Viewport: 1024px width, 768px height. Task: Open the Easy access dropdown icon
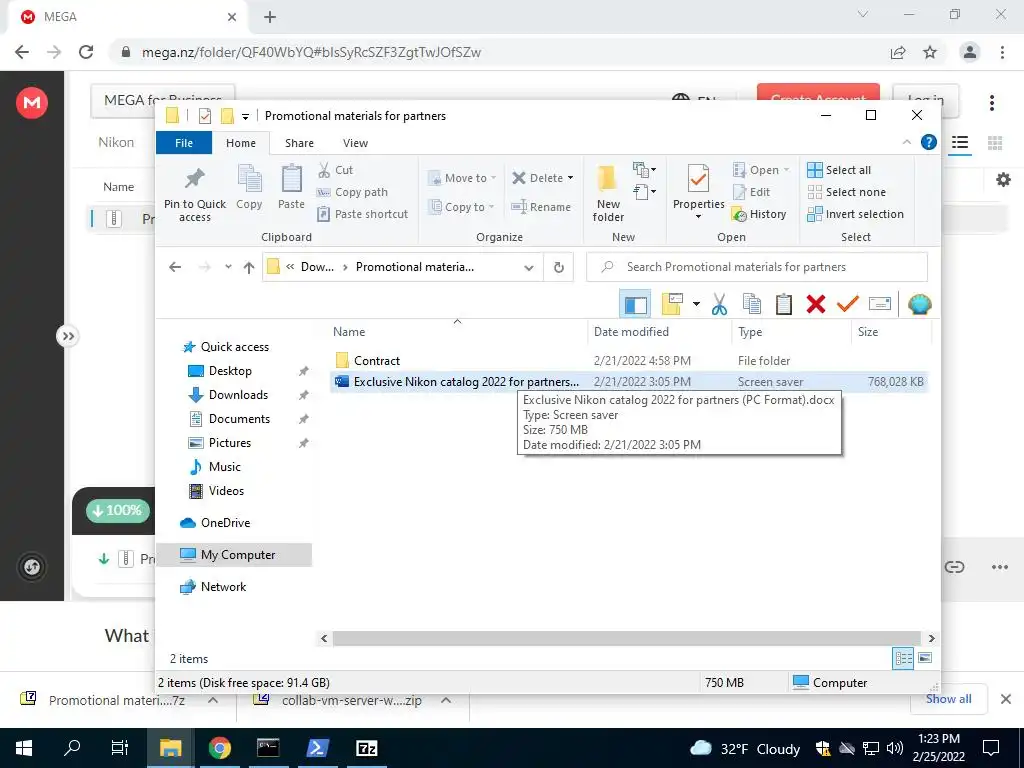click(644, 192)
